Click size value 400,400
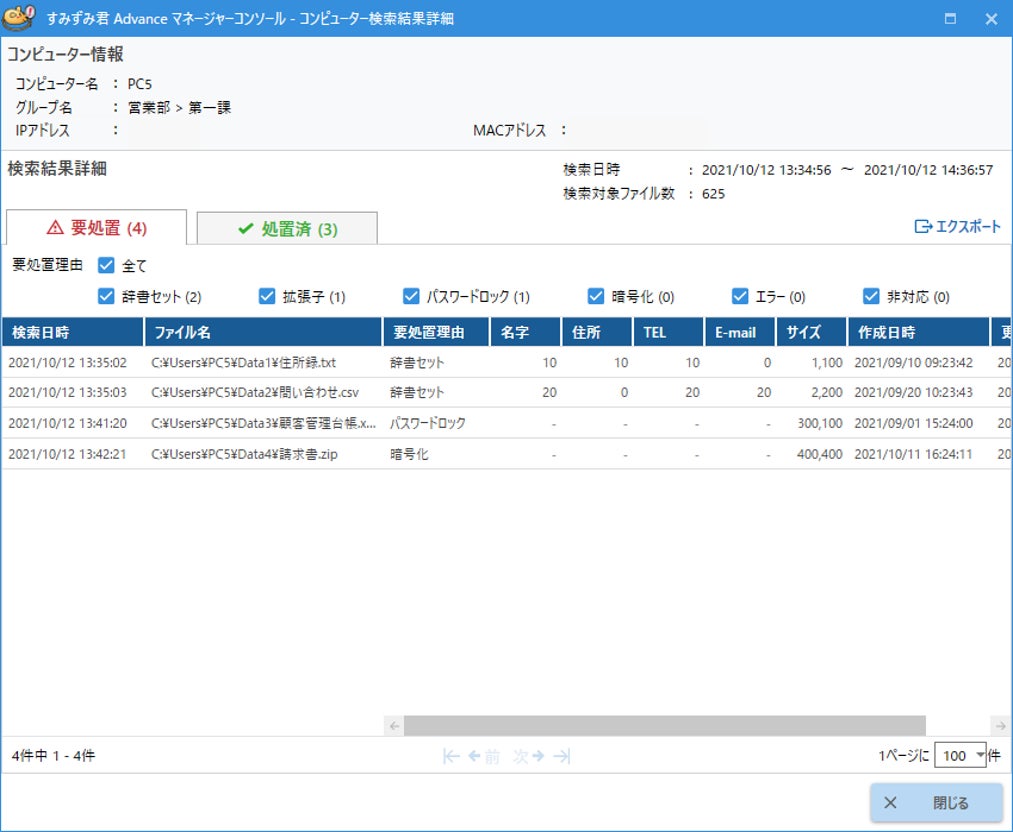This screenshot has height=832, width=1013. (819, 454)
